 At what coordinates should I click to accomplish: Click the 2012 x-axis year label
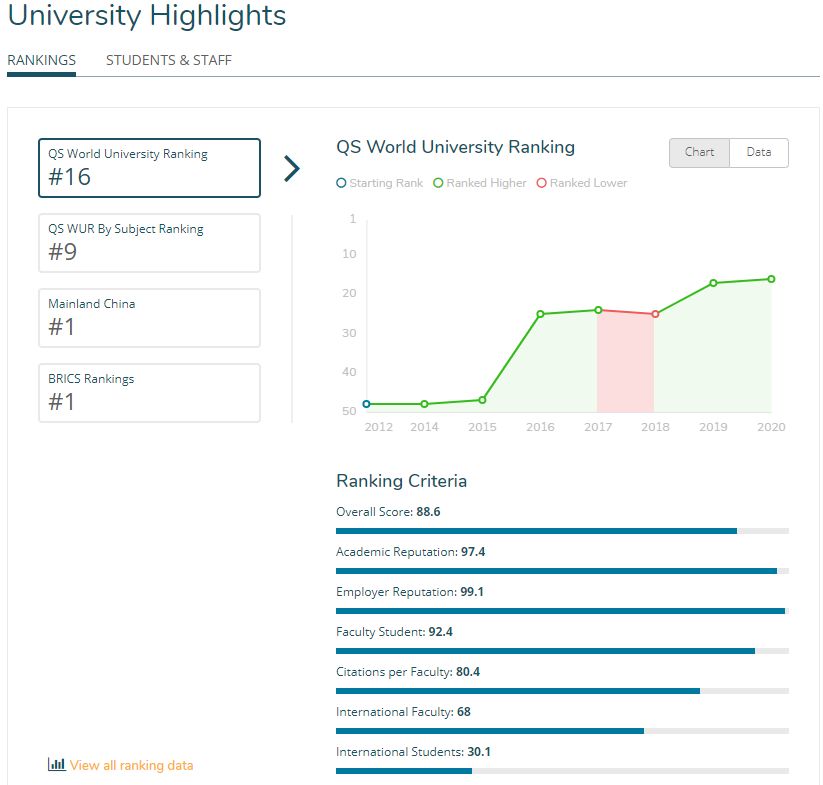pos(378,427)
